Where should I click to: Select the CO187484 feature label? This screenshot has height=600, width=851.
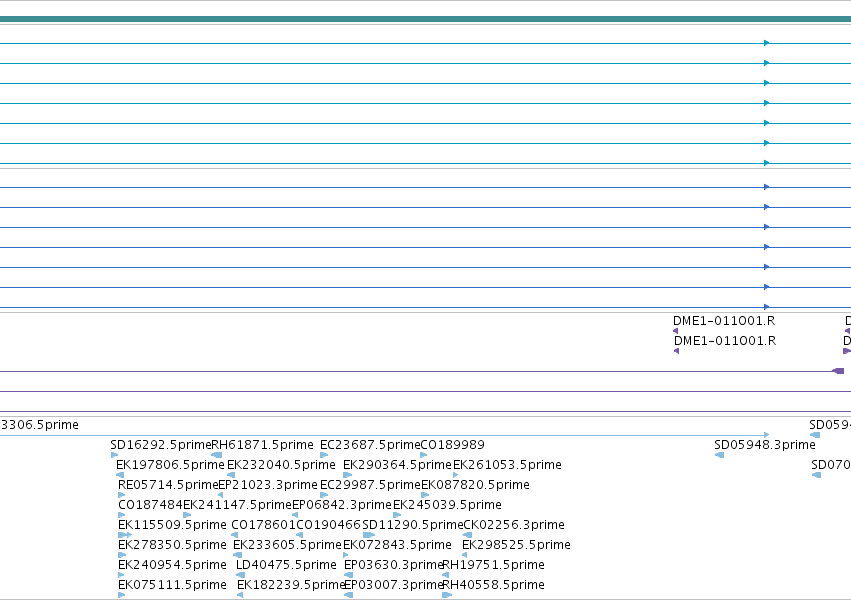pyautogui.click(x=150, y=505)
